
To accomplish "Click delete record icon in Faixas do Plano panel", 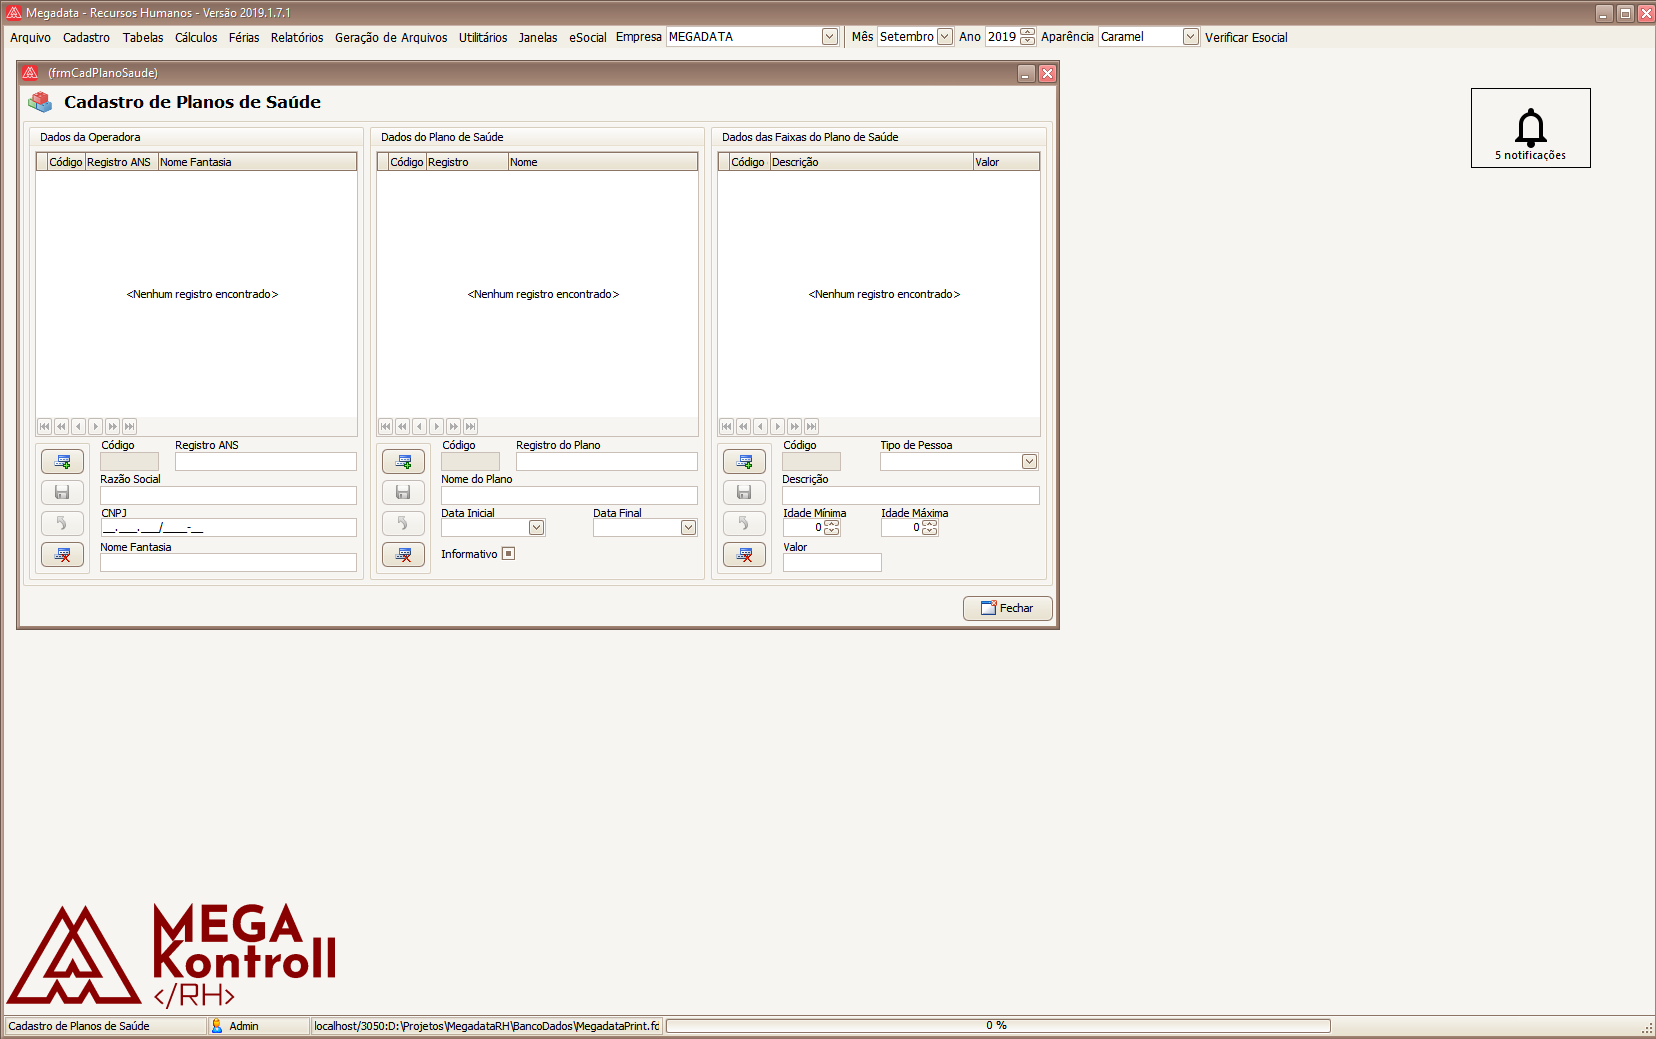I will point(744,554).
